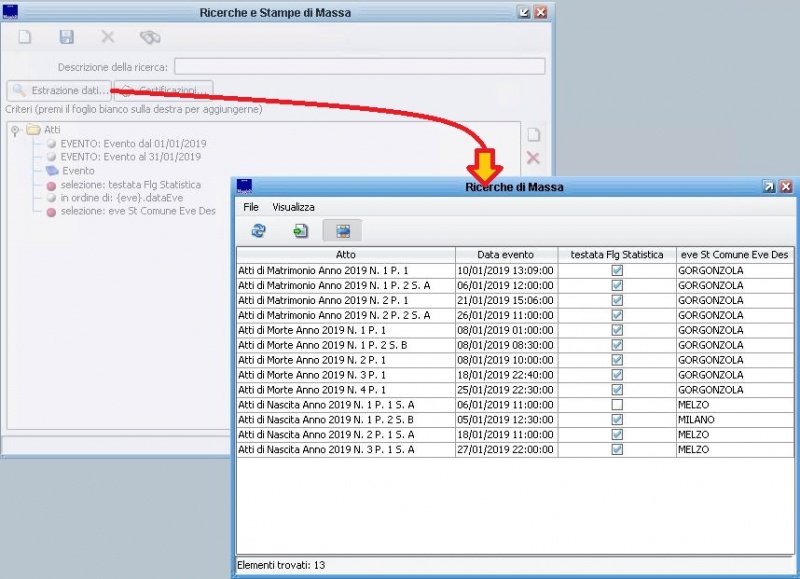Toggle checkbox for Matrimonio N. 1 P. 1
Screen dimensions: 800x579
[617, 270]
